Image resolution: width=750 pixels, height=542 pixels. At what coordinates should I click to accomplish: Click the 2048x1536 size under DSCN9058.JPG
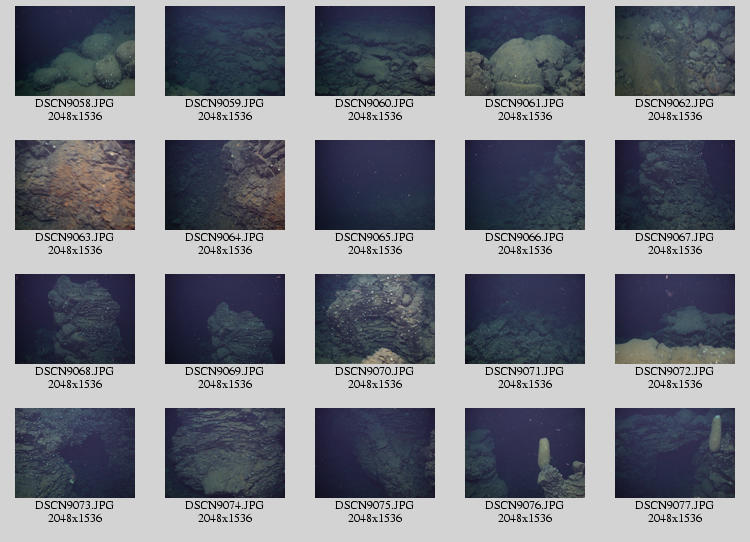[75, 116]
